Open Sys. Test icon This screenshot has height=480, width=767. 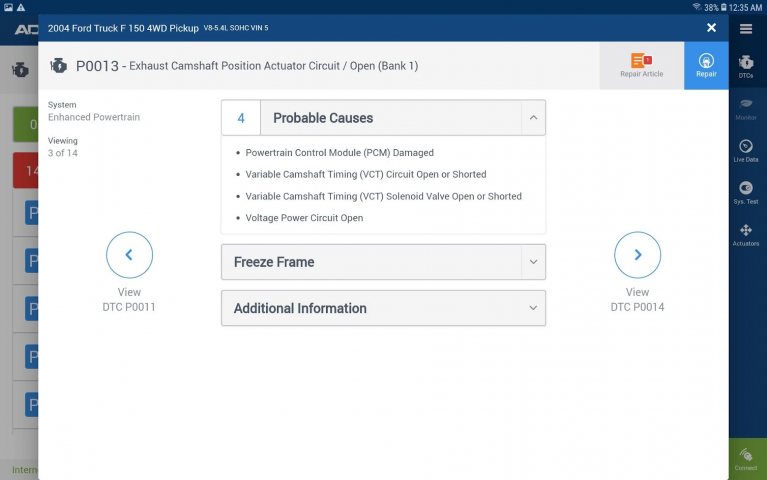(x=745, y=193)
